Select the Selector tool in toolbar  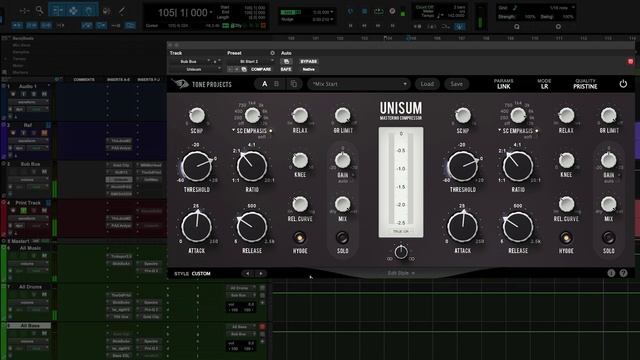(73, 11)
